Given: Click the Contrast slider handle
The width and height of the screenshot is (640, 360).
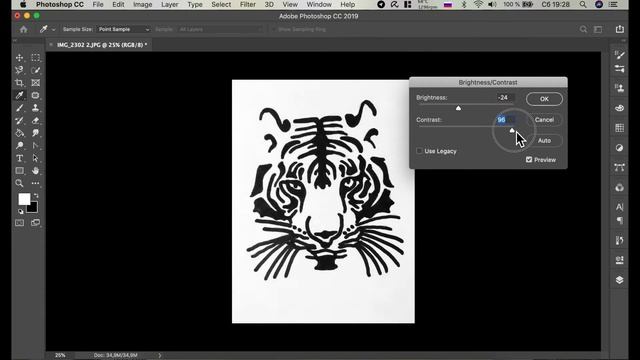Looking at the screenshot, I should tap(512, 130).
